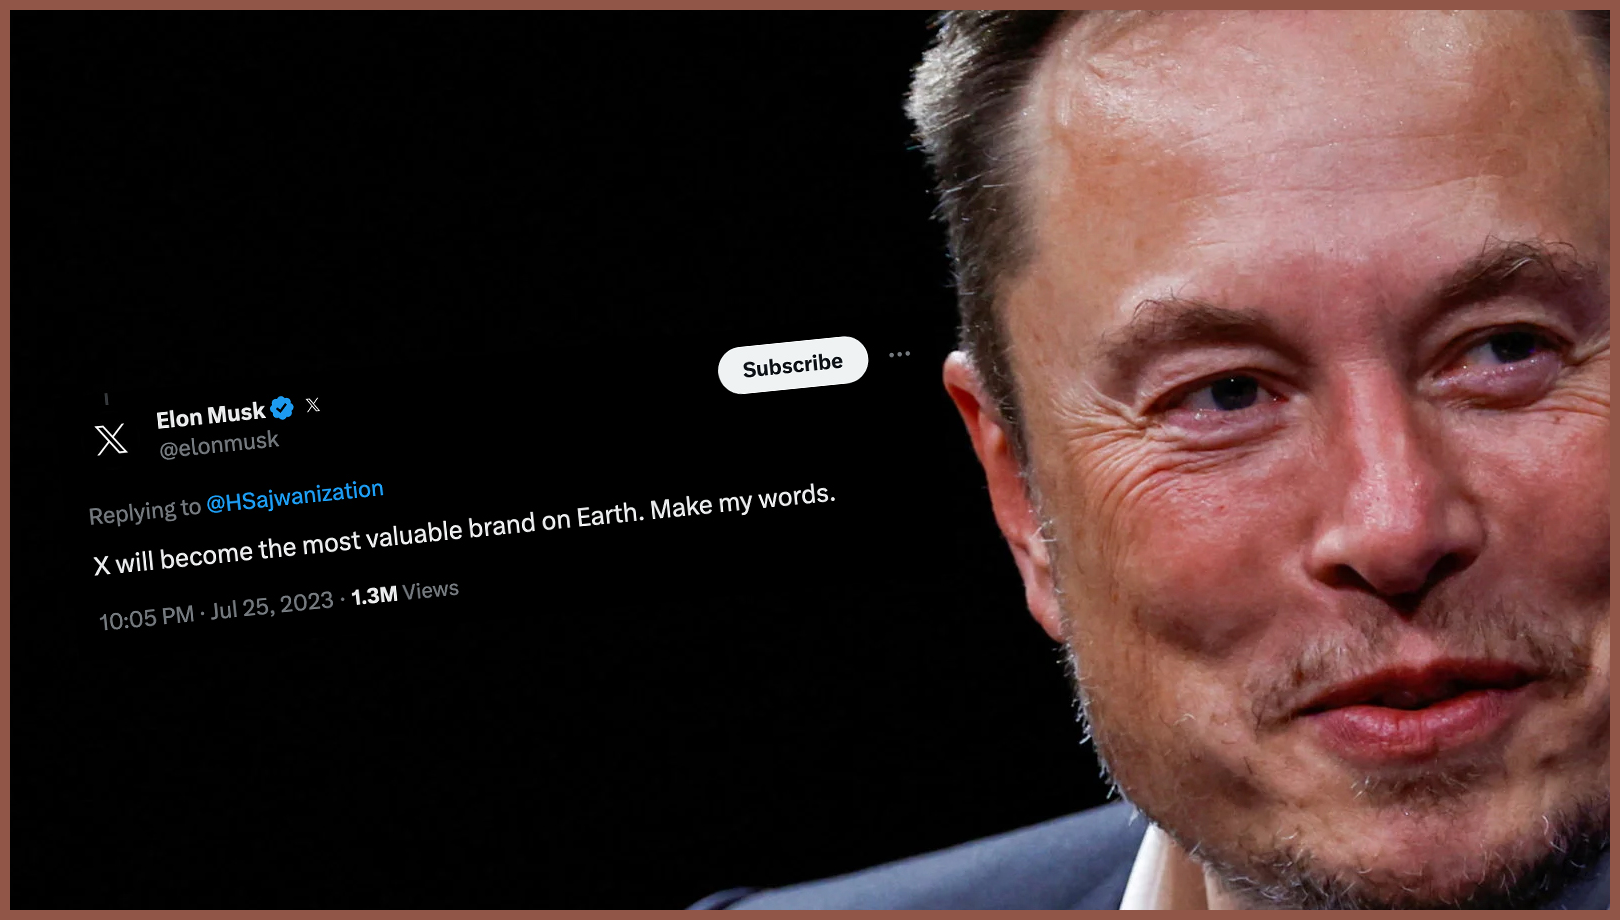
Task: Click the word Views after 1.3M
Action: [x=430, y=590]
